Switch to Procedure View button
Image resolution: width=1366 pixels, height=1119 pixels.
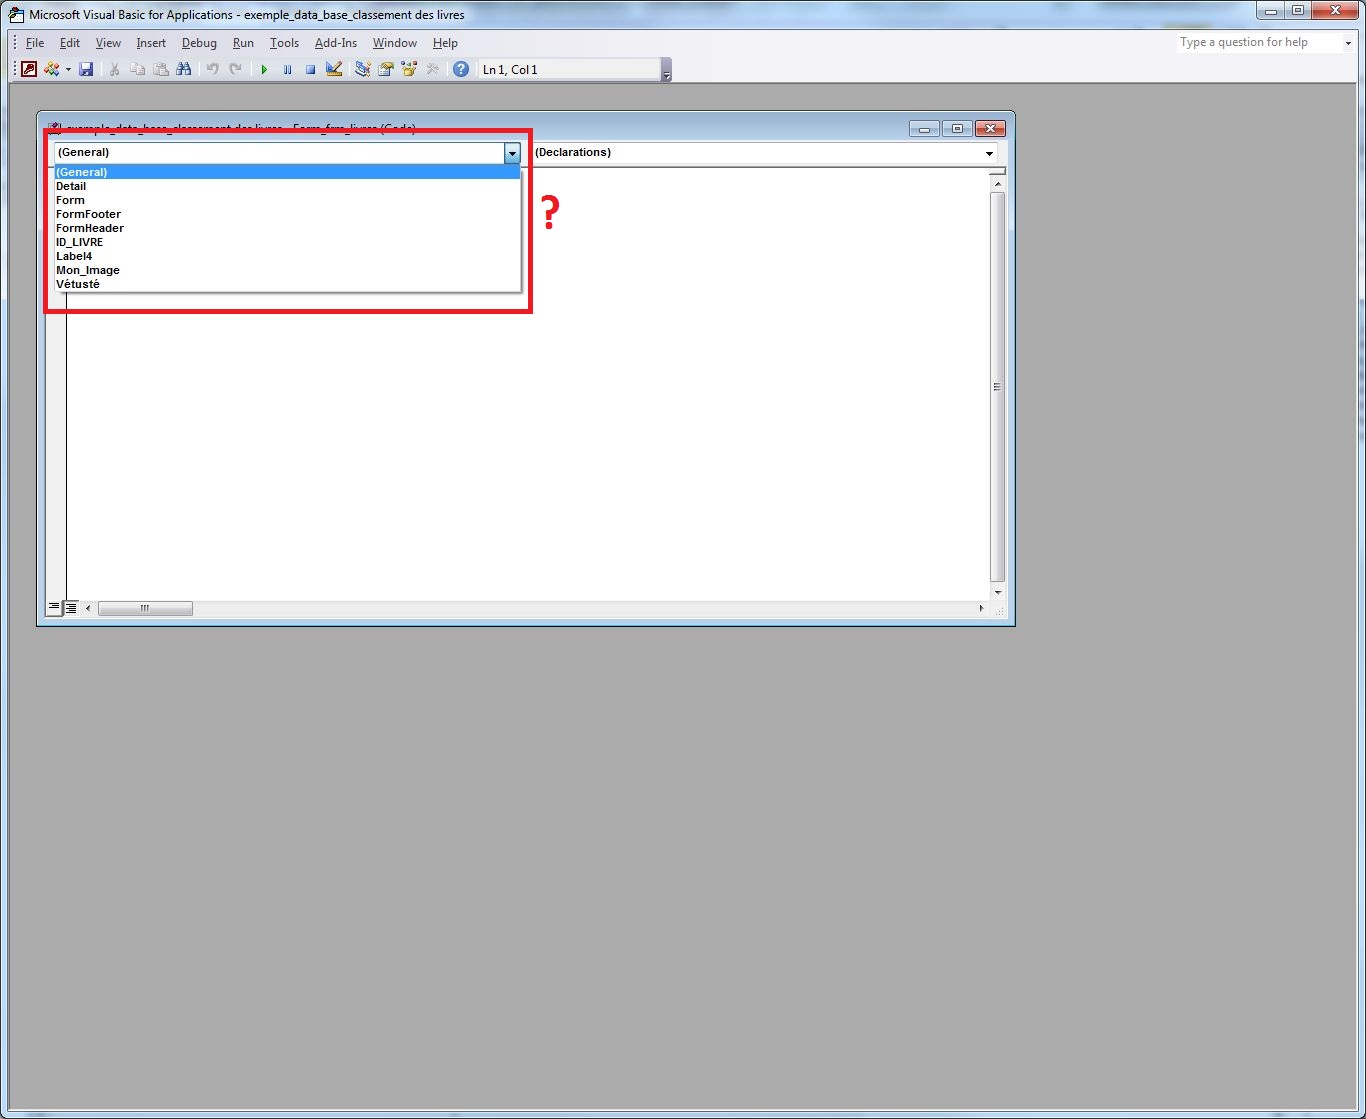[x=54, y=607]
